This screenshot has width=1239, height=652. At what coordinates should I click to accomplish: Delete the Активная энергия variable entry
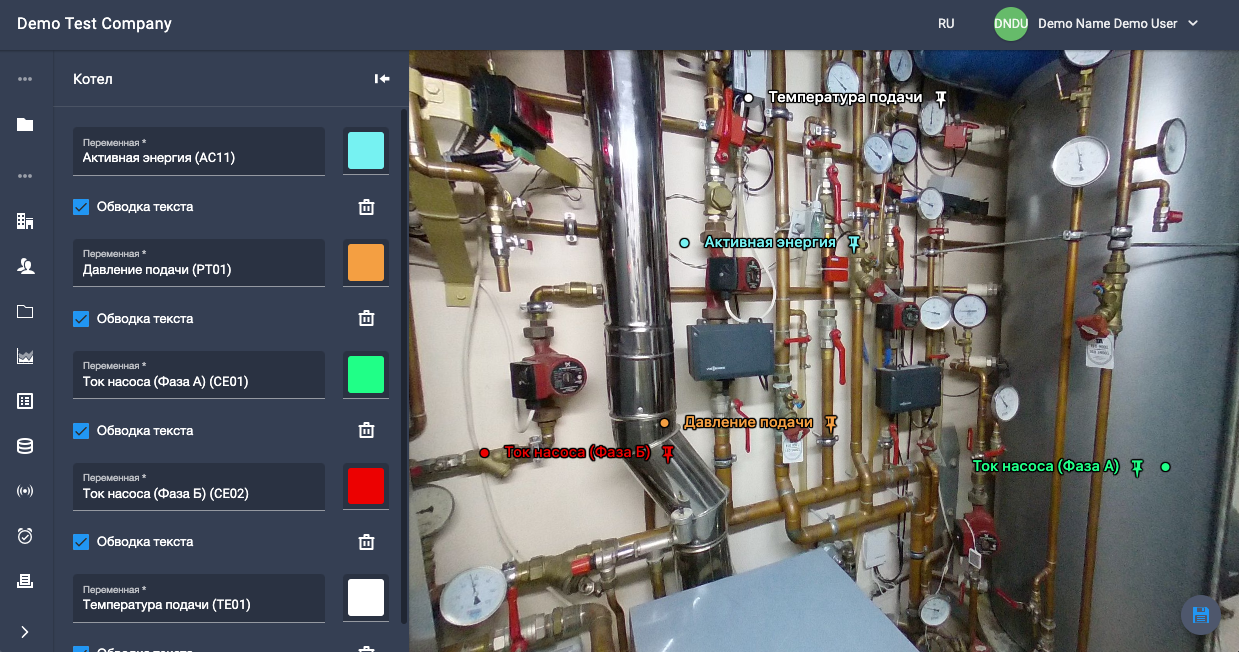[x=367, y=207]
